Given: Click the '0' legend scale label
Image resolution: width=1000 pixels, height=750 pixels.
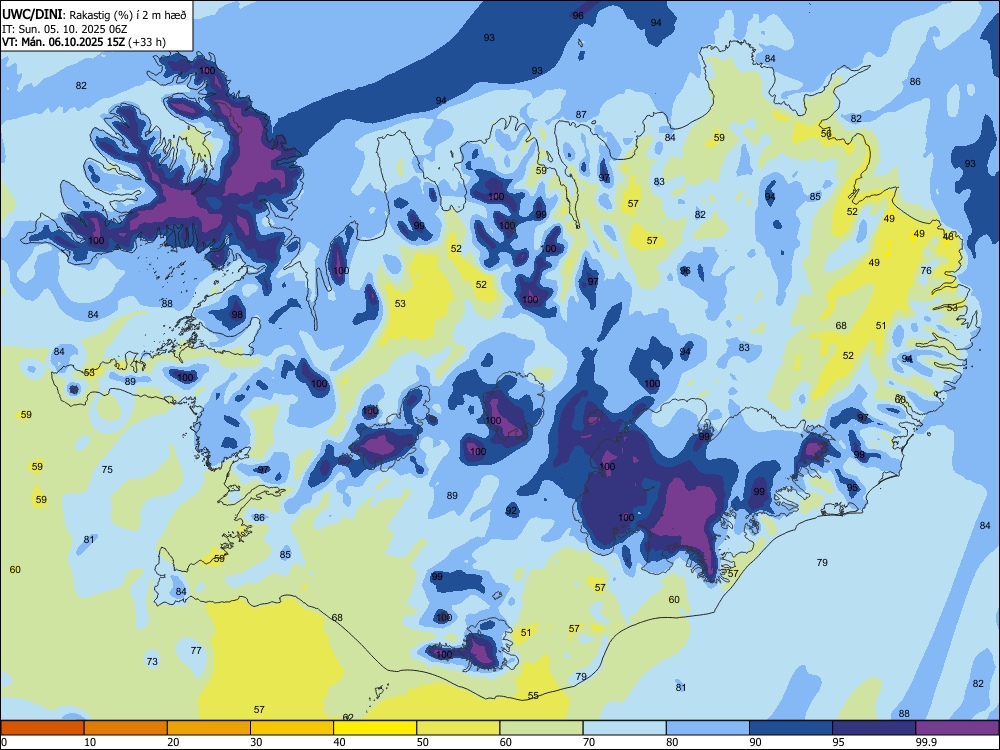Looking at the screenshot, I should click(4, 742).
